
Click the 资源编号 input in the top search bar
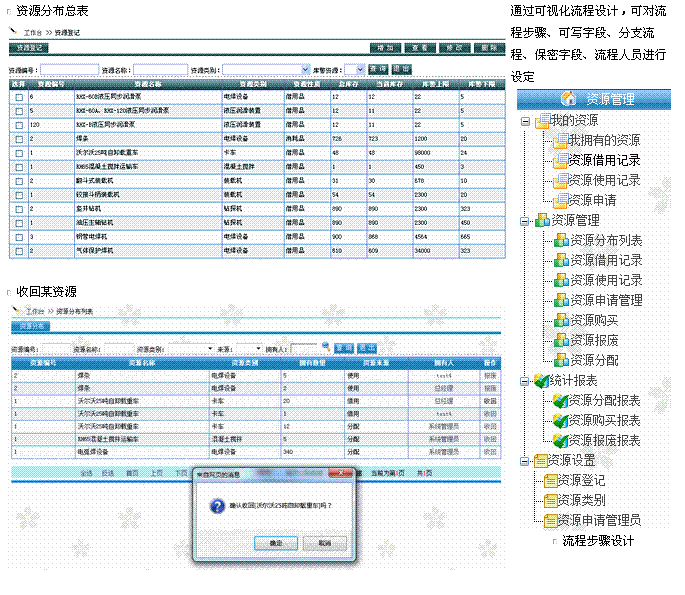tap(70, 69)
